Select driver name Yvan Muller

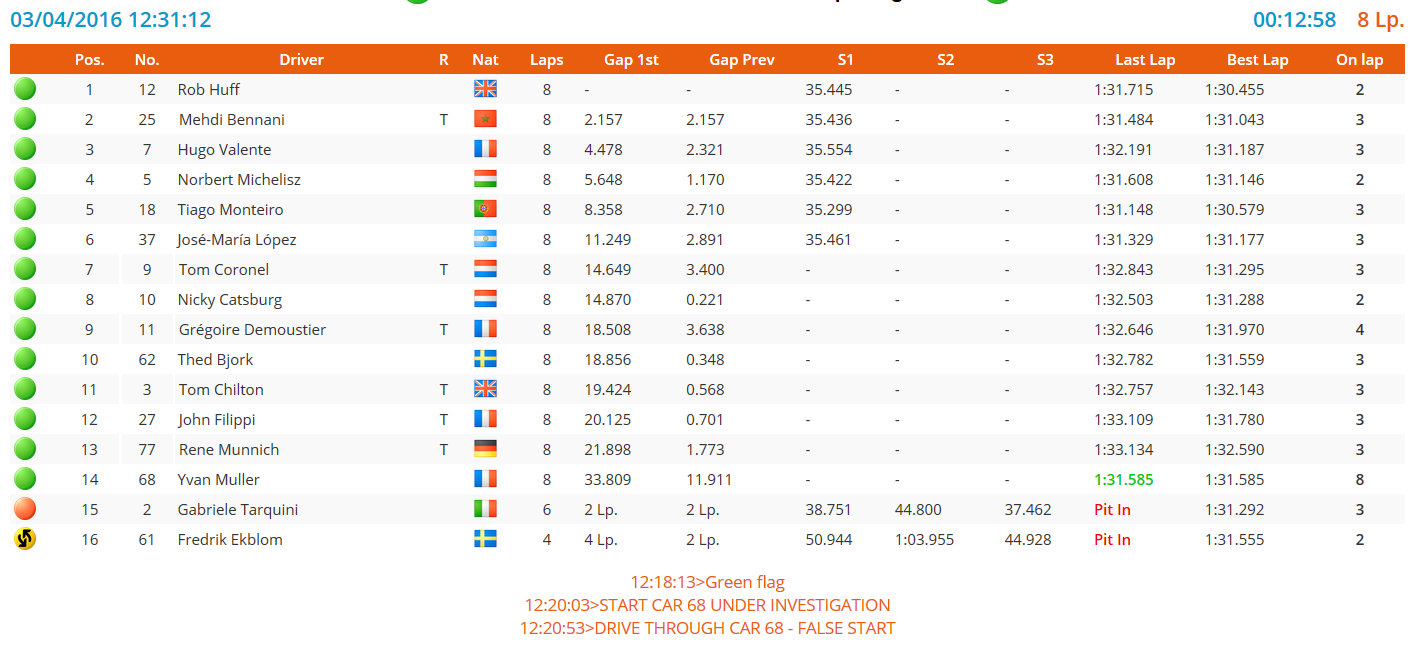pos(219,480)
